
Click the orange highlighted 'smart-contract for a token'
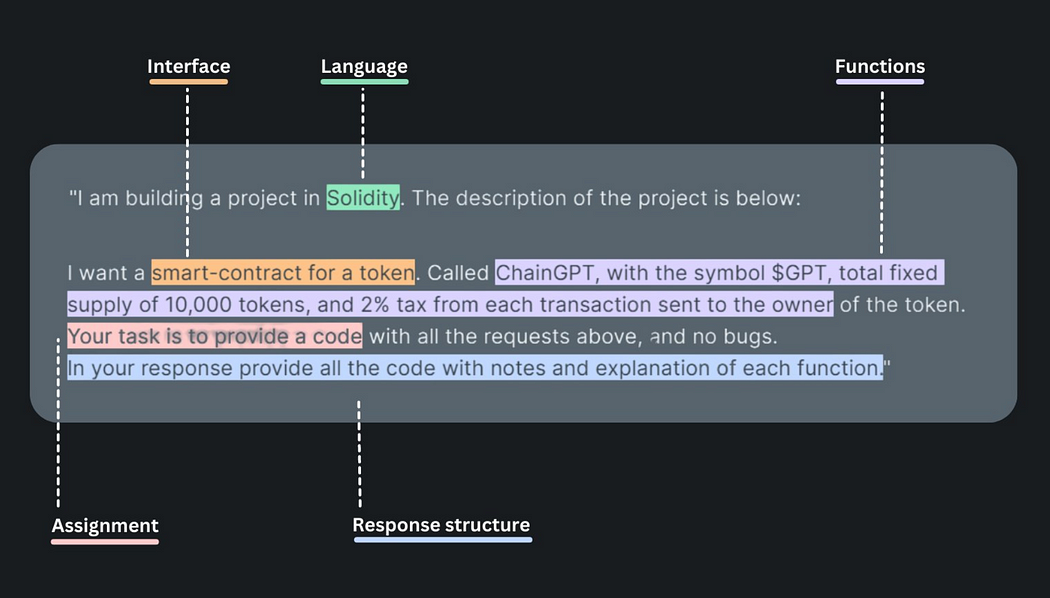[x=283, y=273]
